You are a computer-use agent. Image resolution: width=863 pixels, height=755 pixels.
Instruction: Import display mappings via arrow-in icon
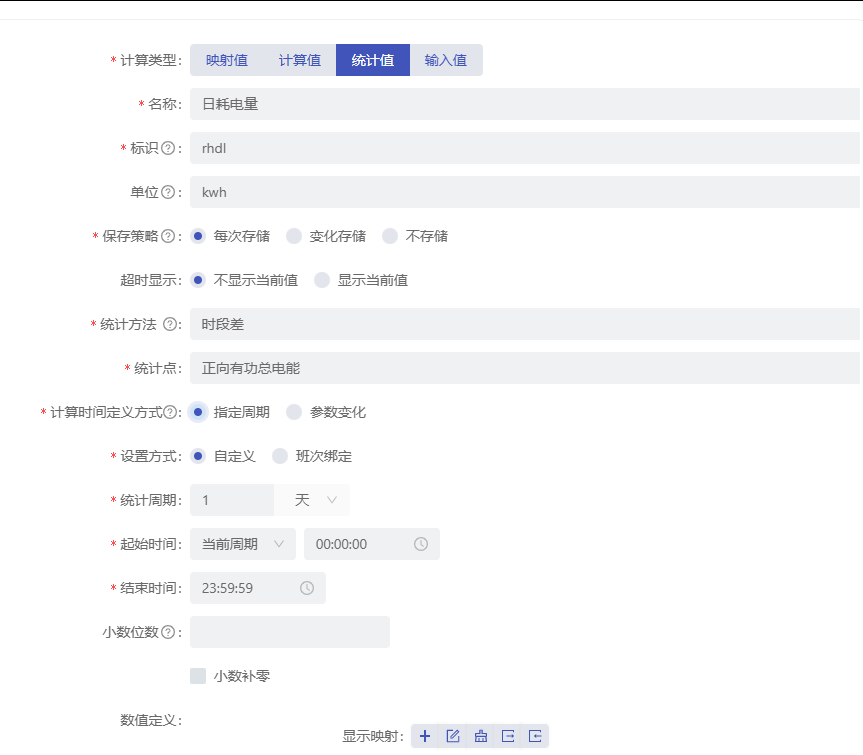tap(534, 735)
